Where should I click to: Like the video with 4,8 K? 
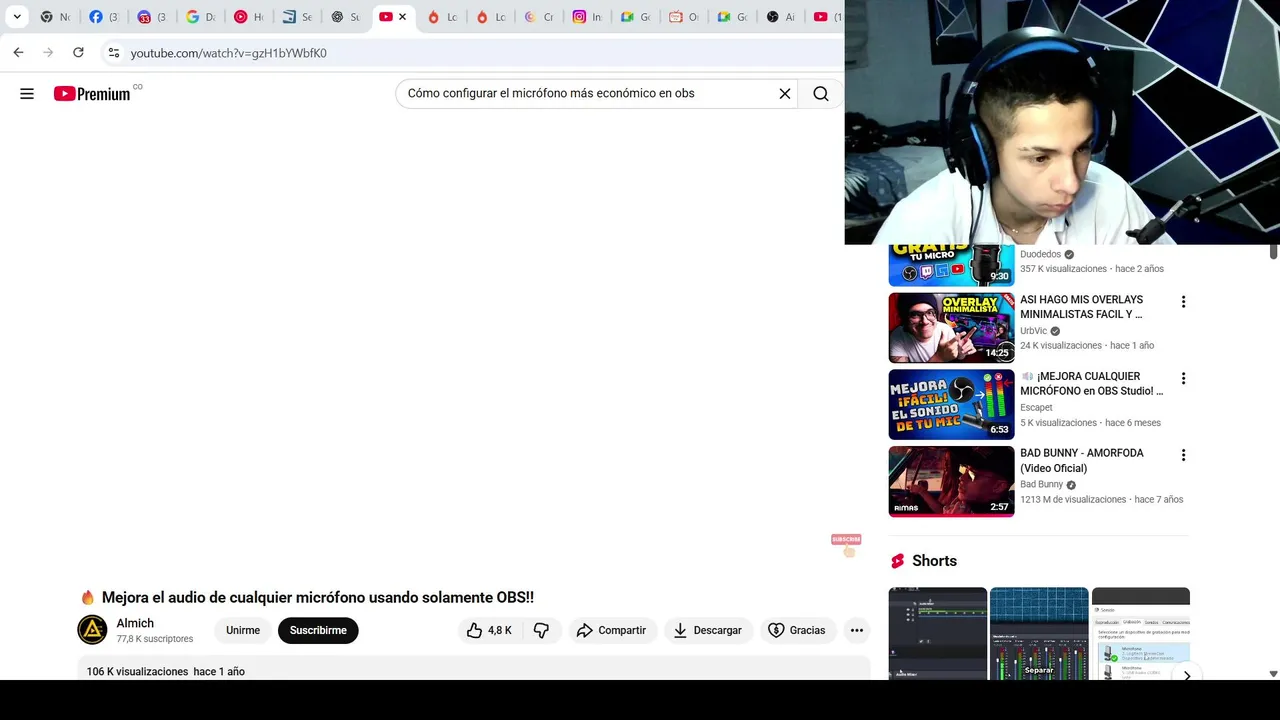(490, 630)
